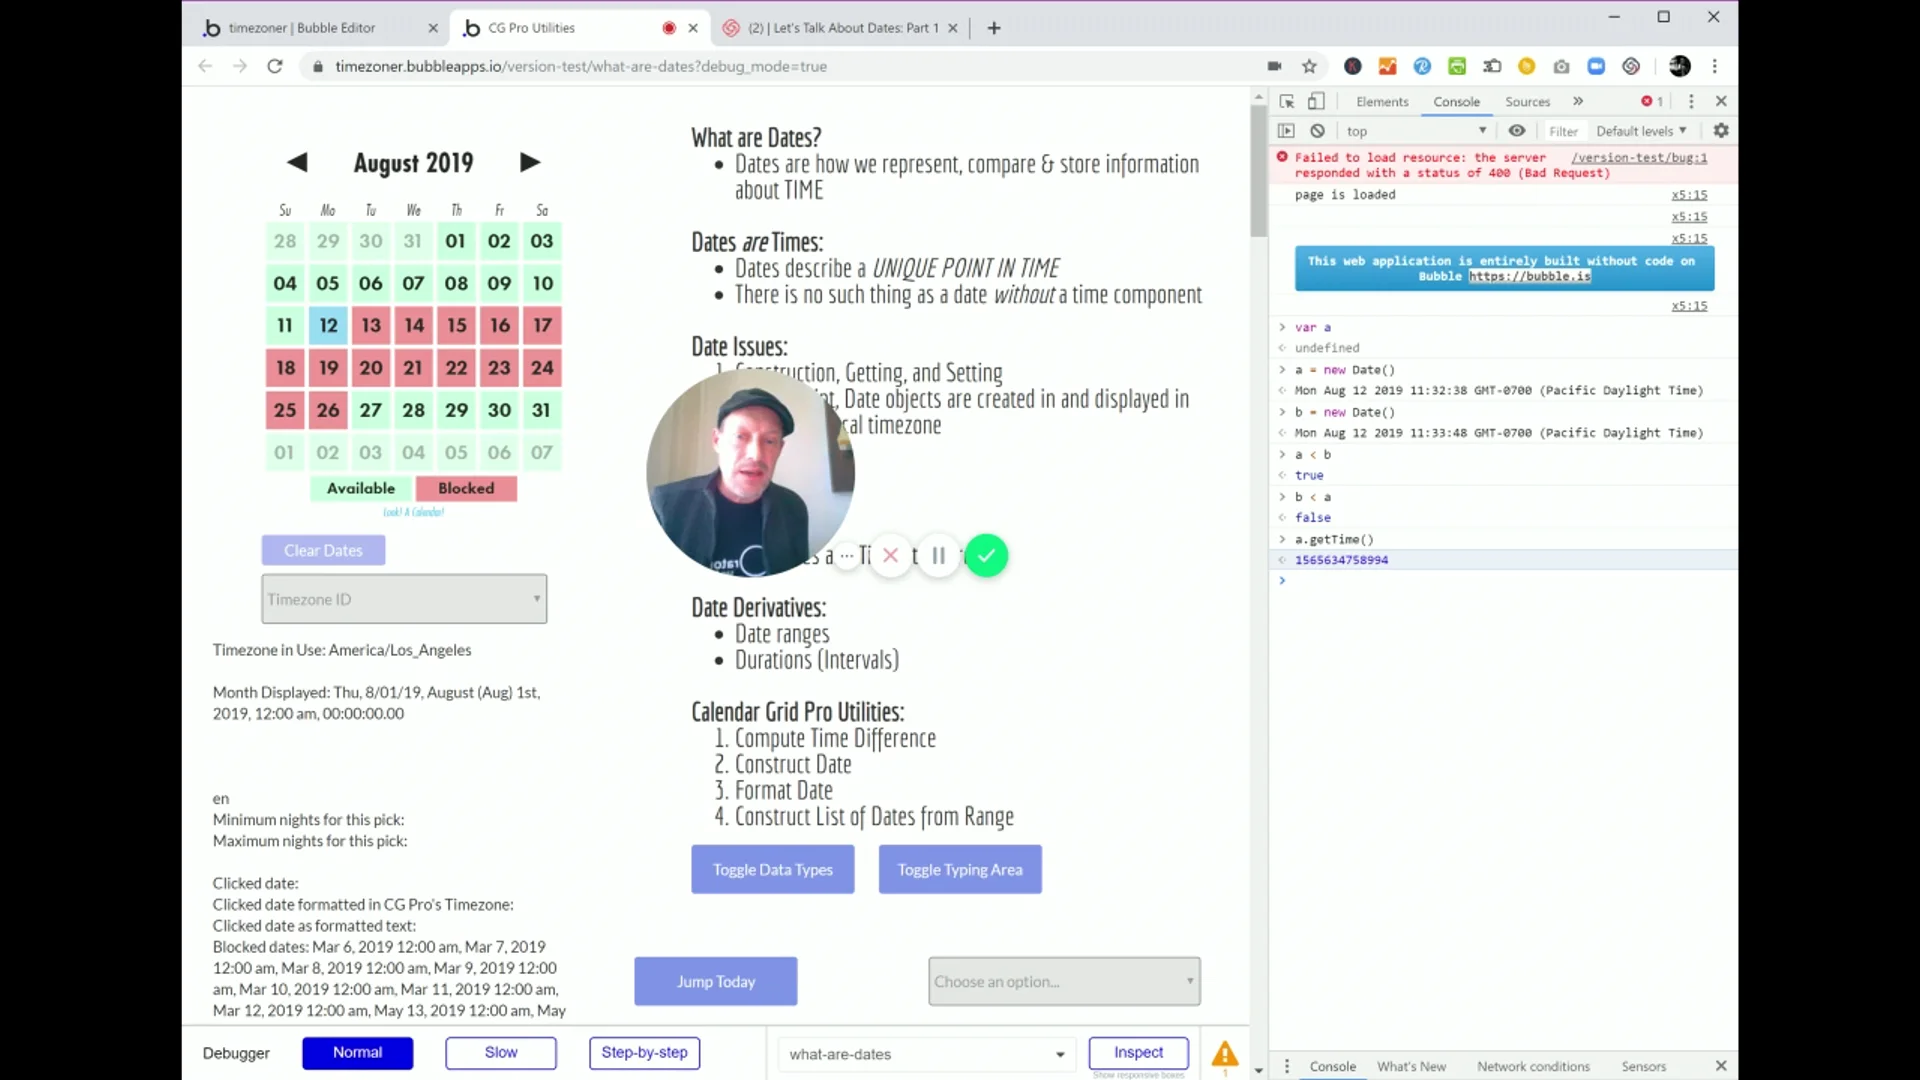Show console sidebar

click(x=1286, y=131)
